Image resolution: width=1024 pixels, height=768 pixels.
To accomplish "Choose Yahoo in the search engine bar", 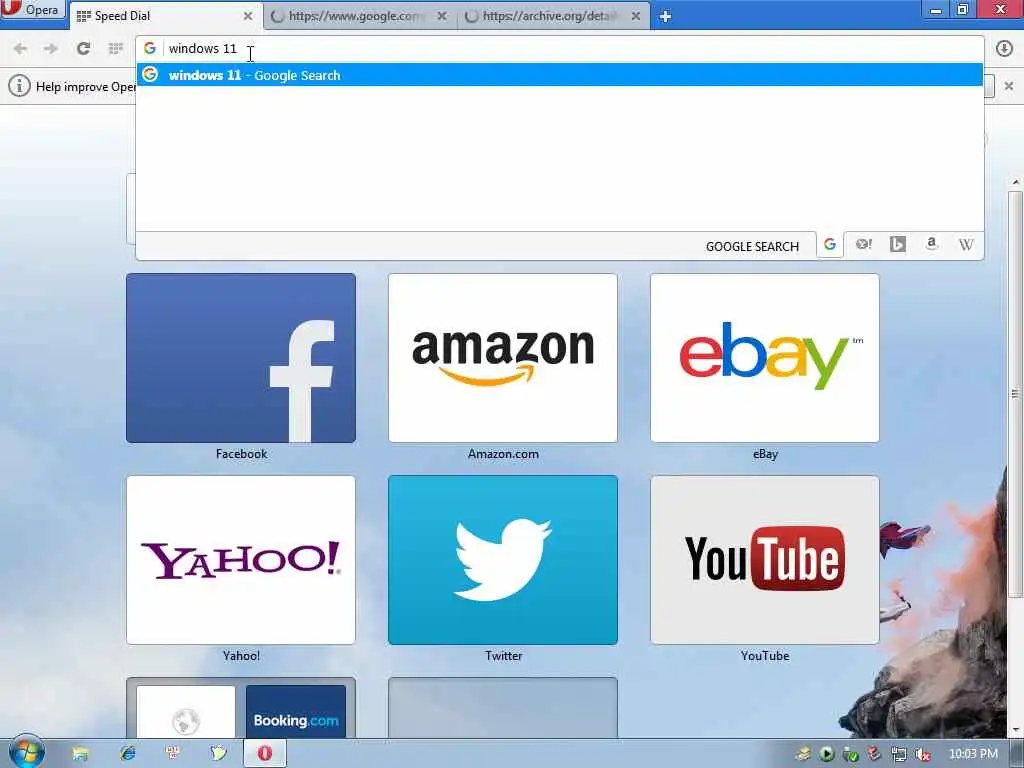I will pos(864,245).
